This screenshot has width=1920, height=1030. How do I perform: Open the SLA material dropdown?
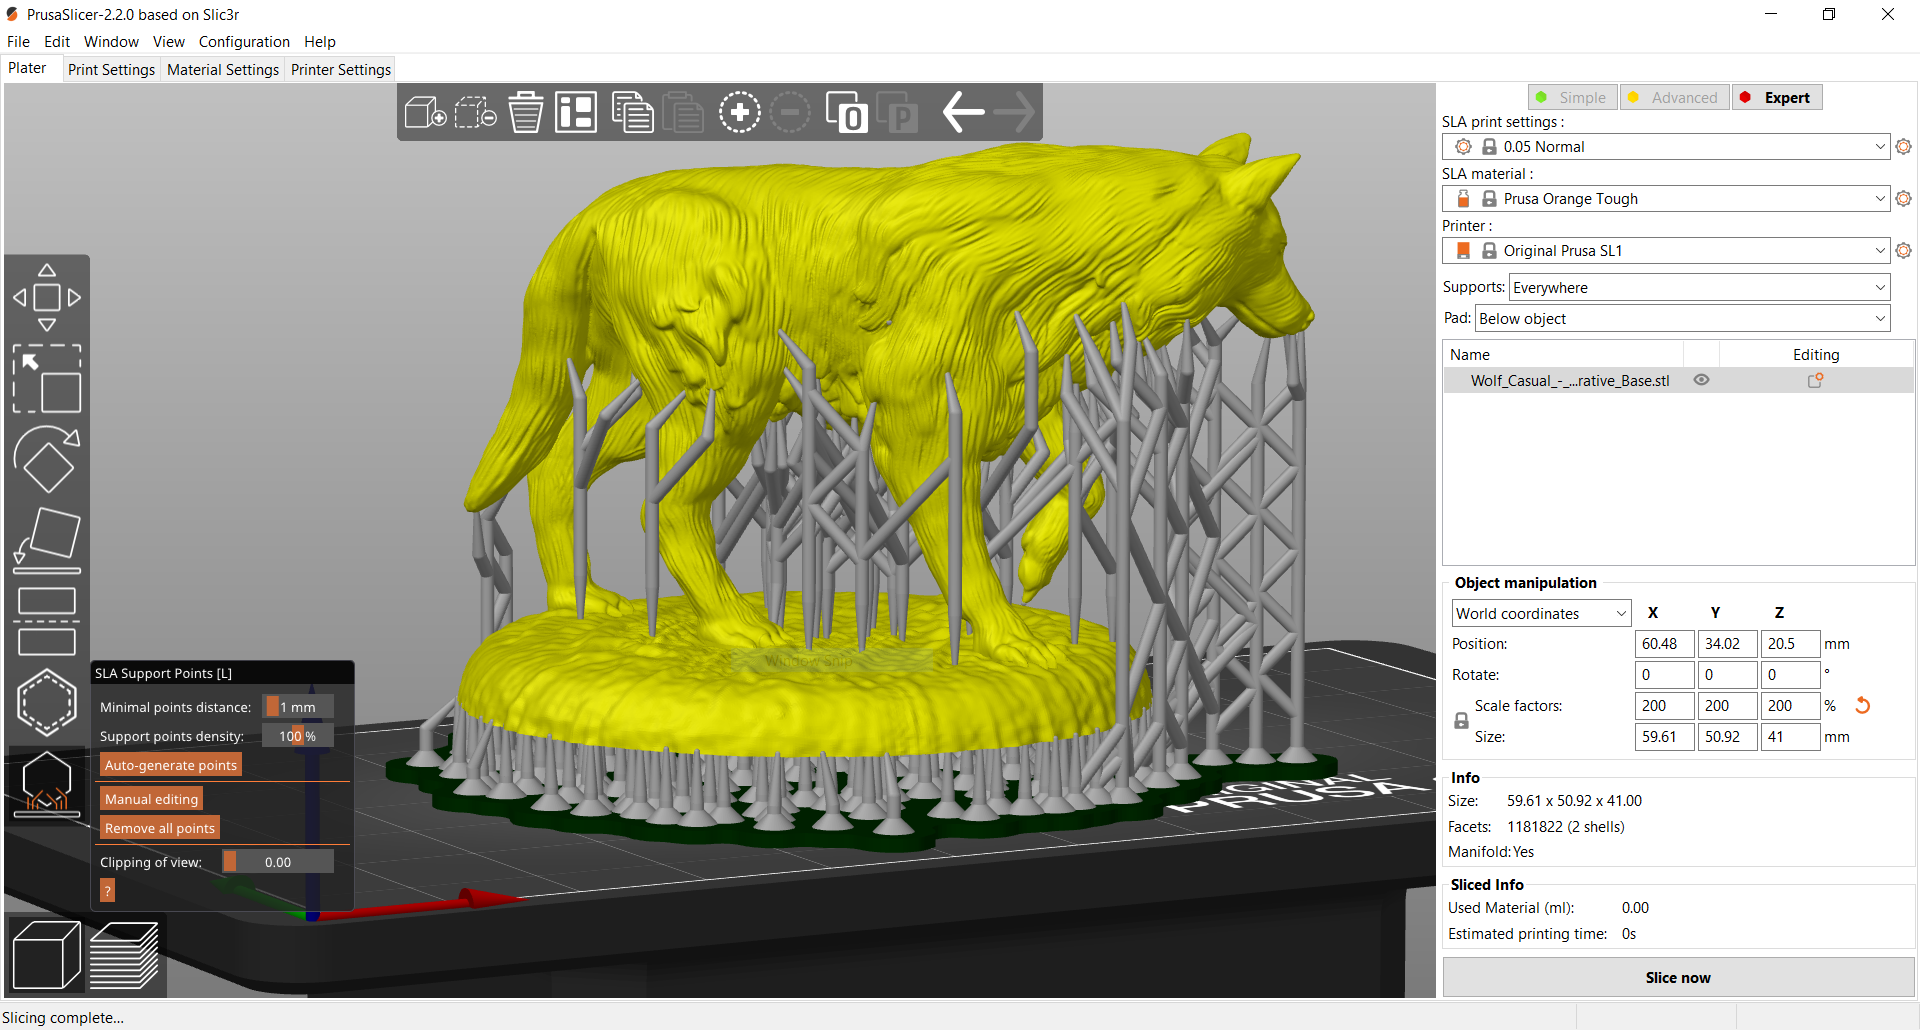click(x=1666, y=199)
